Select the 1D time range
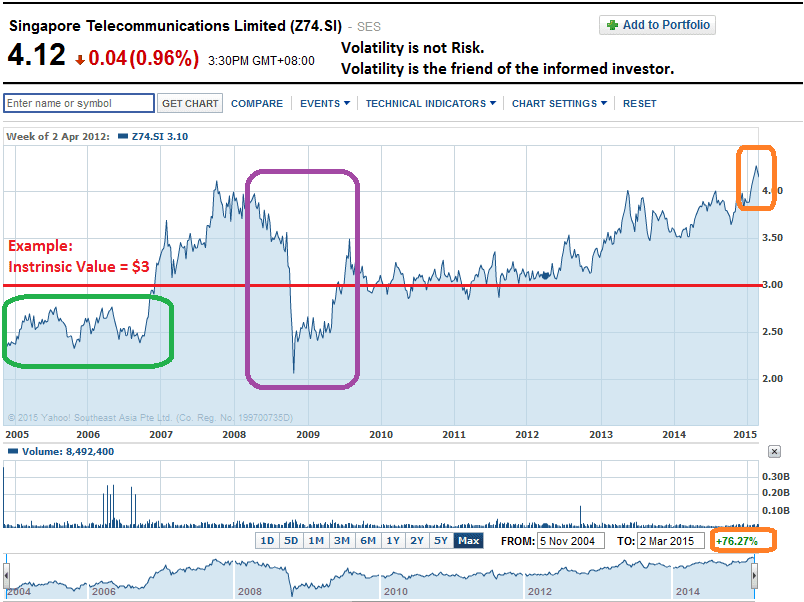Screen dimensions: 804x602 [x=267, y=540]
